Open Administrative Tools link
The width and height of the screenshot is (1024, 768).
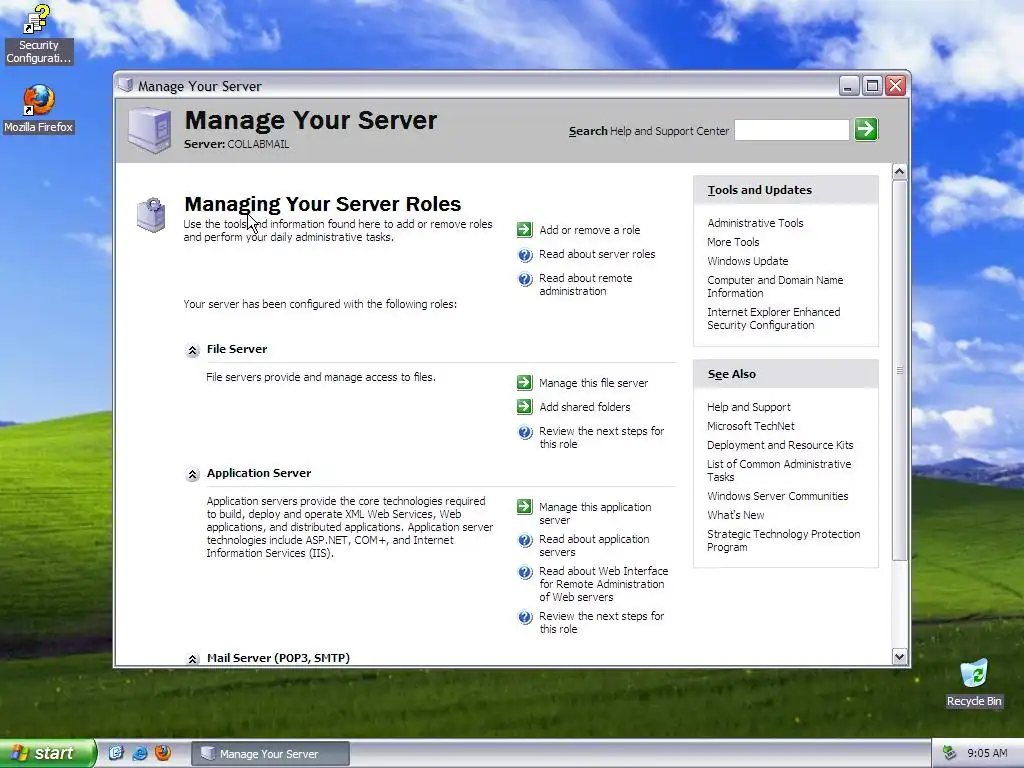[755, 223]
